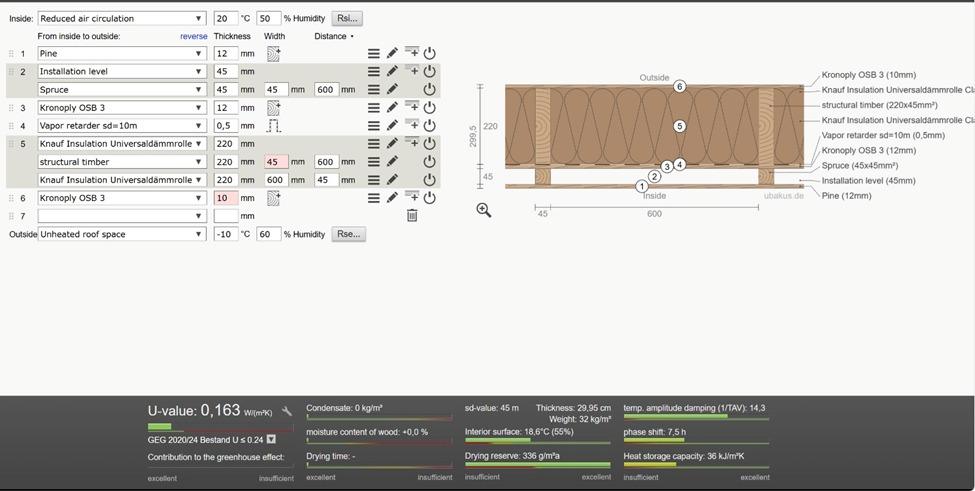Screen dimensions: 975x491
Task: Click the trash icon for empty layer 7
Action: 412,216
